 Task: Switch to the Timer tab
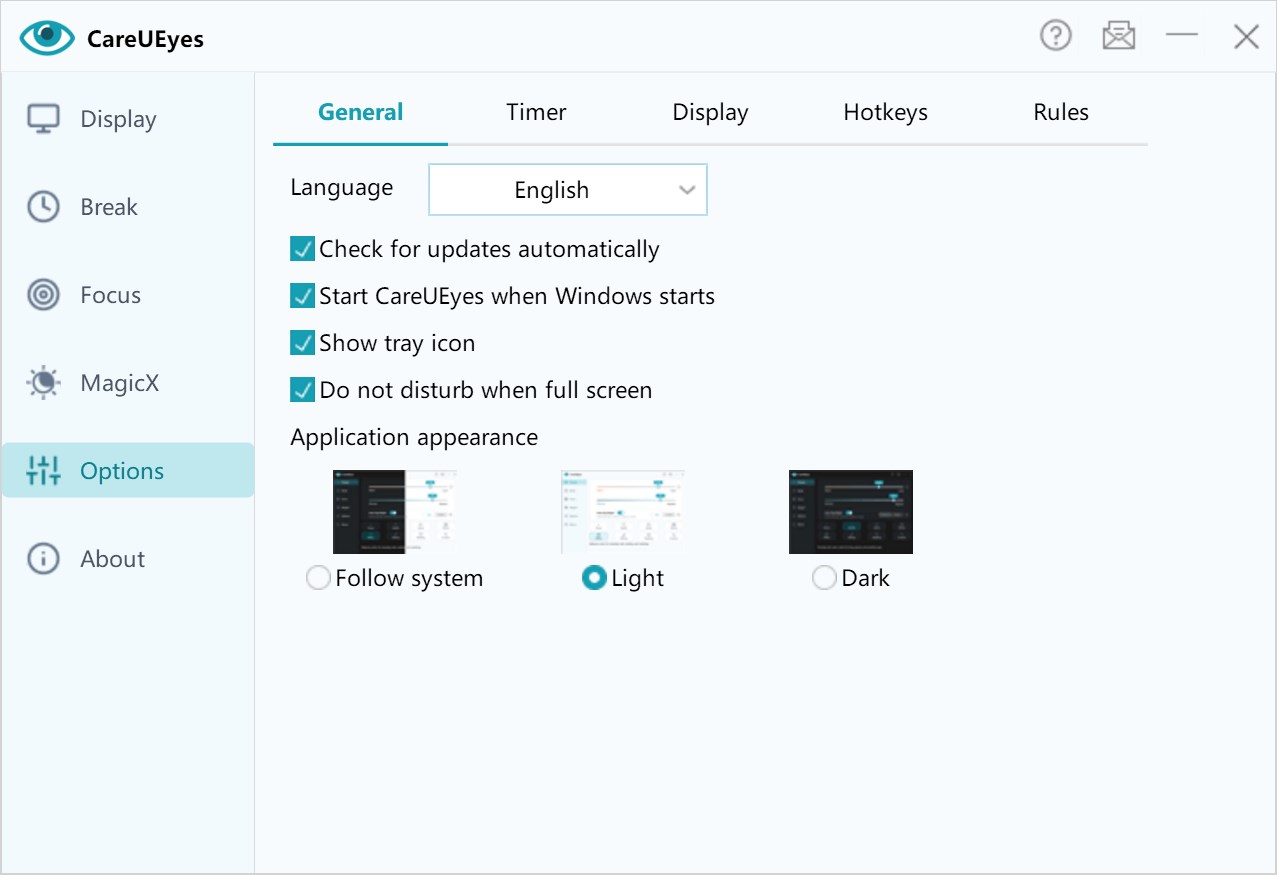(x=536, y=112)
